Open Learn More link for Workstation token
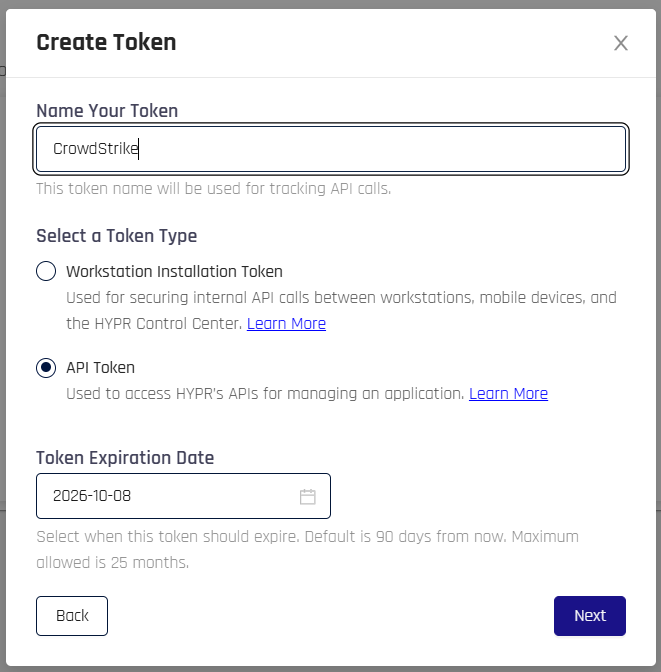The image size is (661, 672). tap(286, 324)
